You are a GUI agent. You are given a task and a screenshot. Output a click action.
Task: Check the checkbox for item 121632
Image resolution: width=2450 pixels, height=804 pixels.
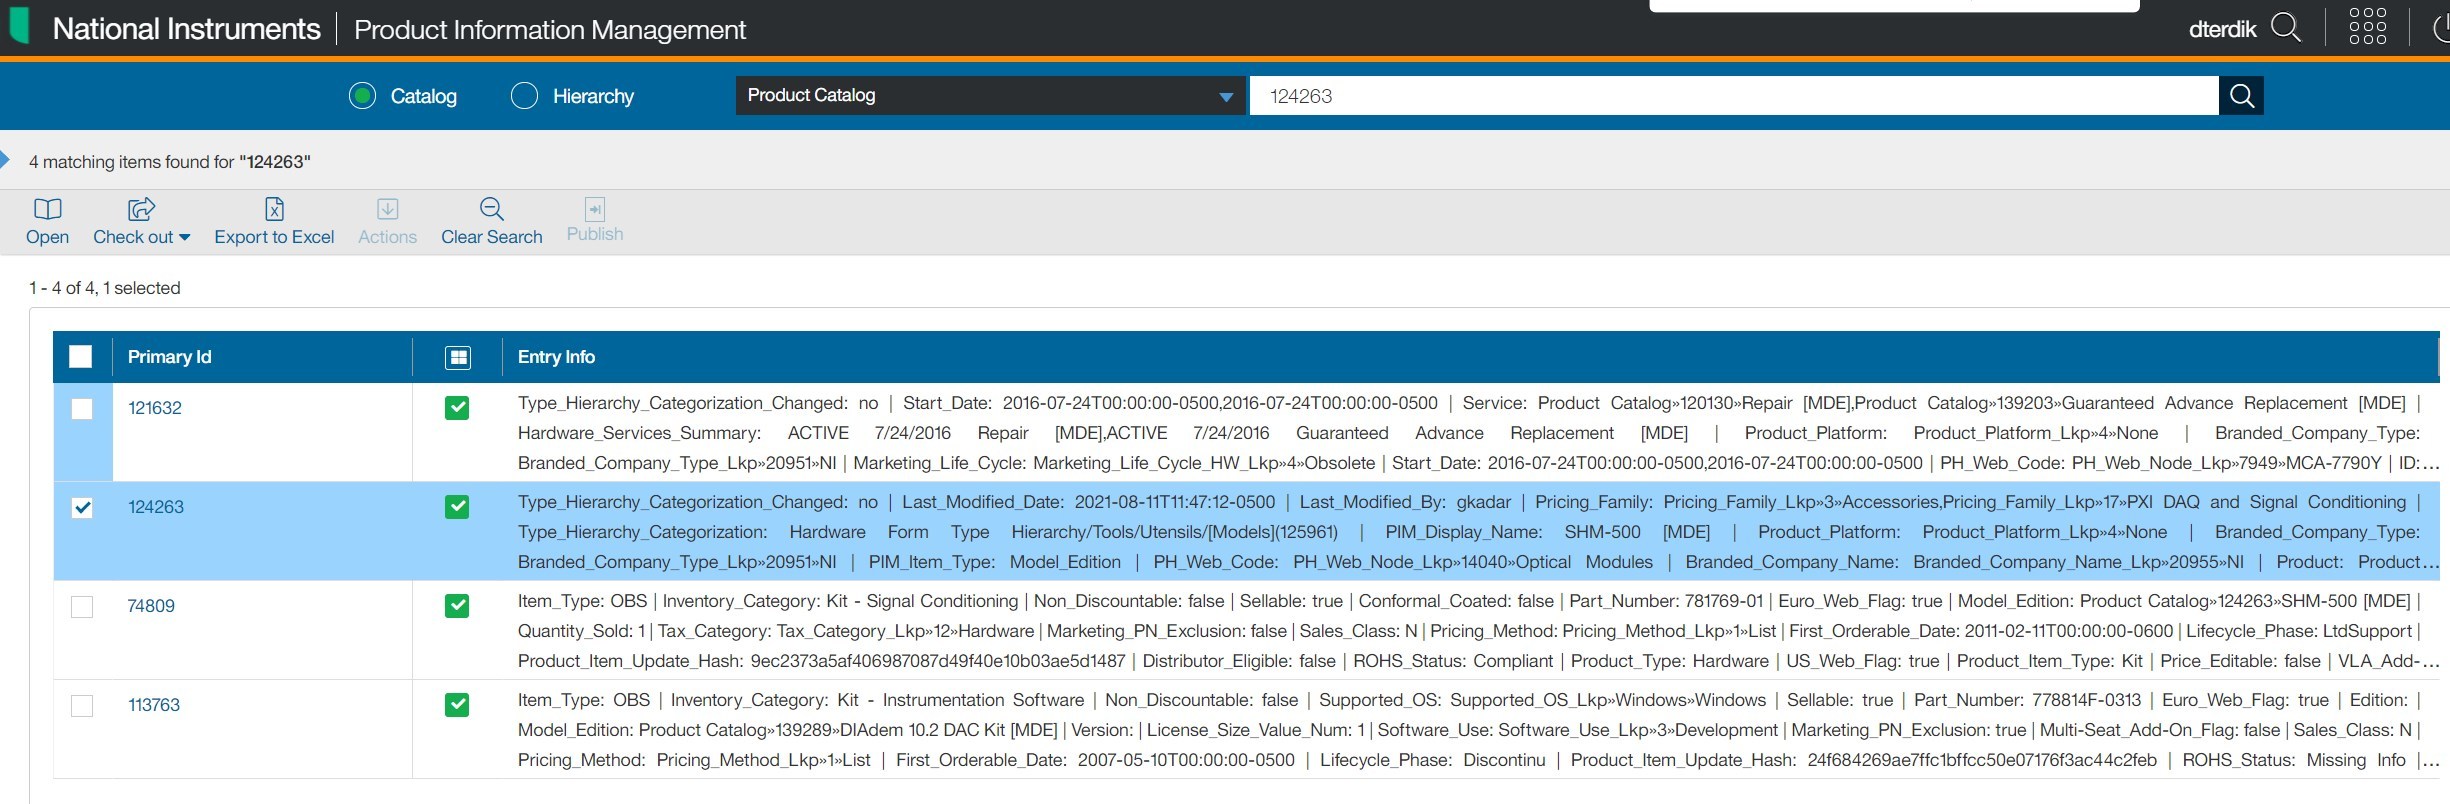click(x=82, y=409)
